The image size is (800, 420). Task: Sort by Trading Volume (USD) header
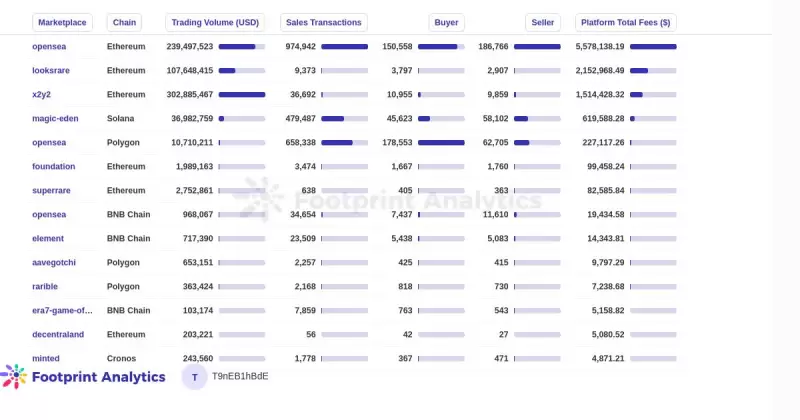tap(215, 22)
